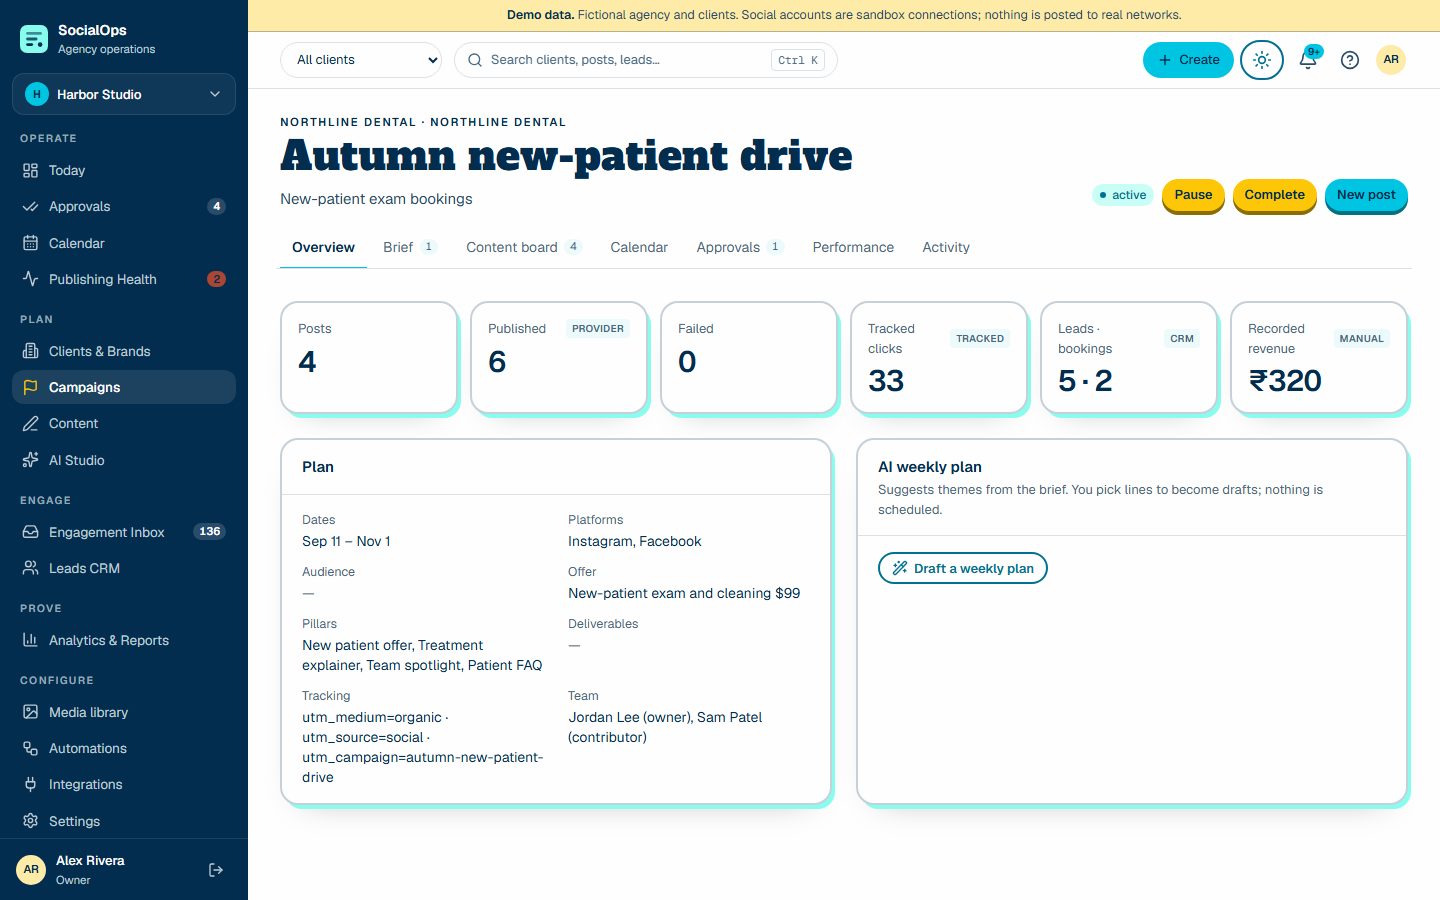1440x900 pixels.
Task: Open the Performance tab
Action: 853,247
